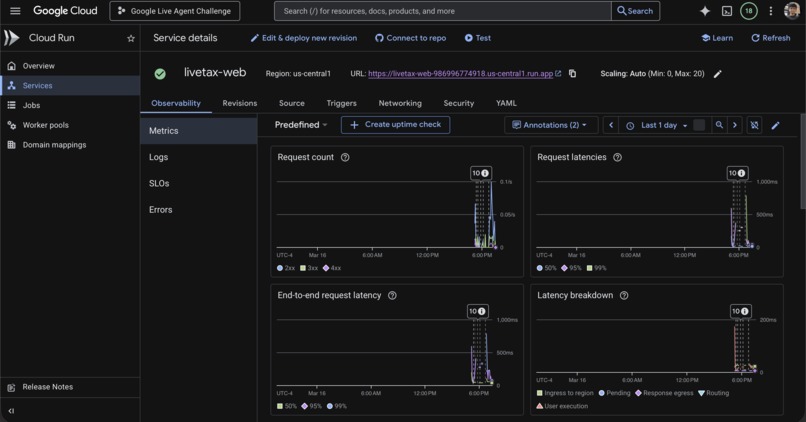Open the three-dot more options menu
Screen dimensions: 806x422
tap(771, 11)
